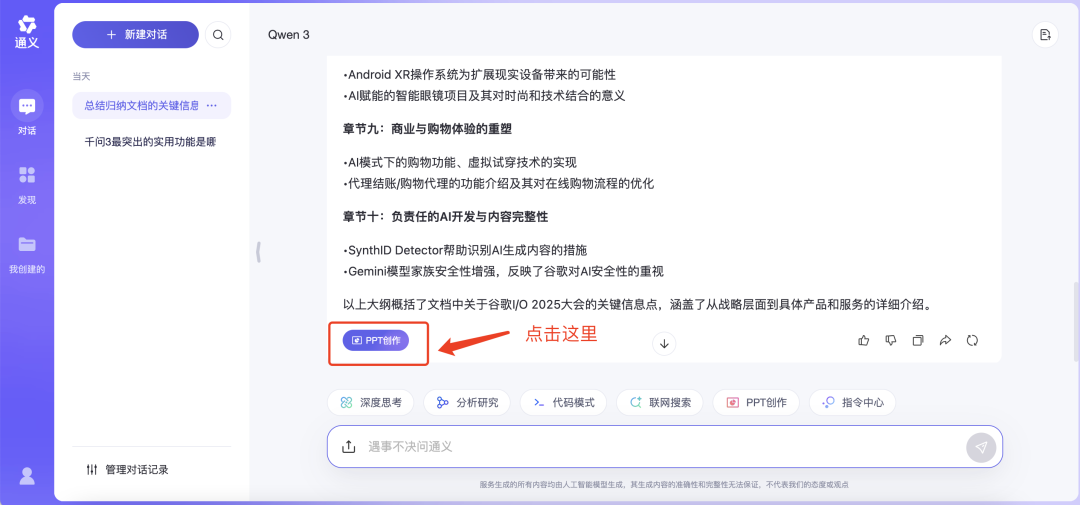Viewport: 1080px width, 505px height.
Task: Click the send message button
Action: click(981, 447)
